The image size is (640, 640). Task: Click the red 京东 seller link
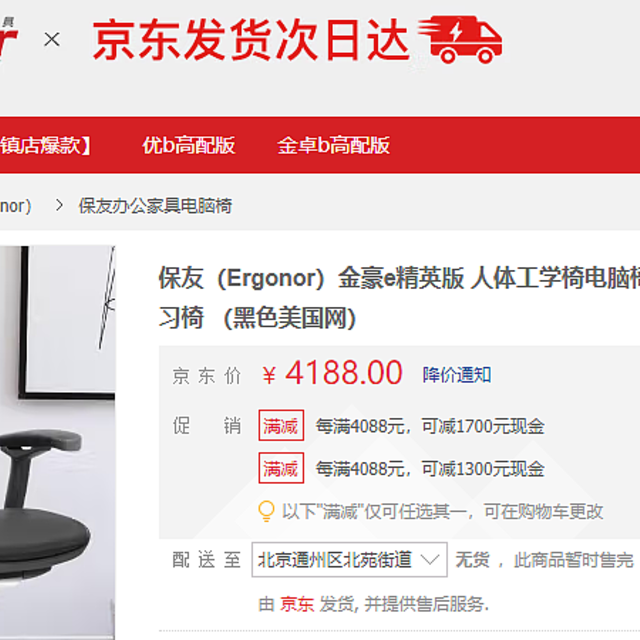[x=297, y=604]
